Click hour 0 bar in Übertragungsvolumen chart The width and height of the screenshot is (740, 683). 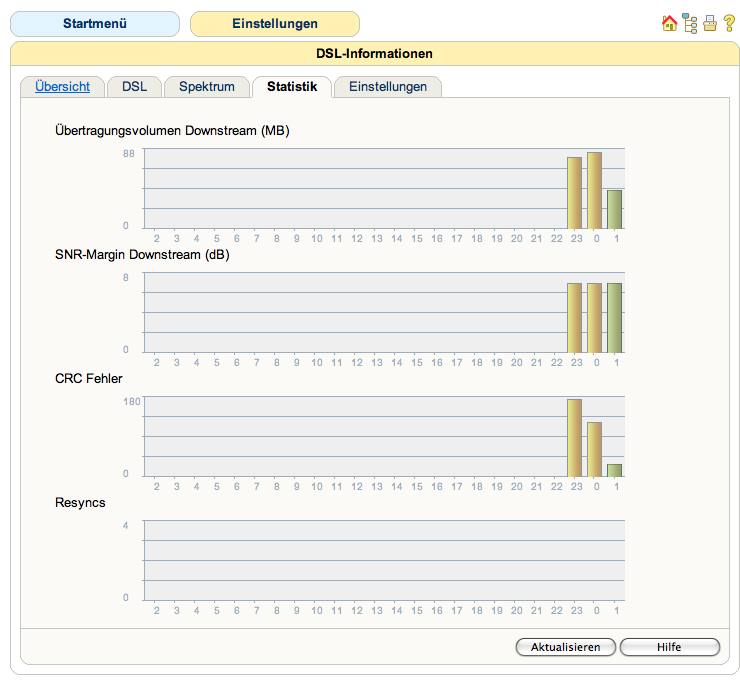595,191
